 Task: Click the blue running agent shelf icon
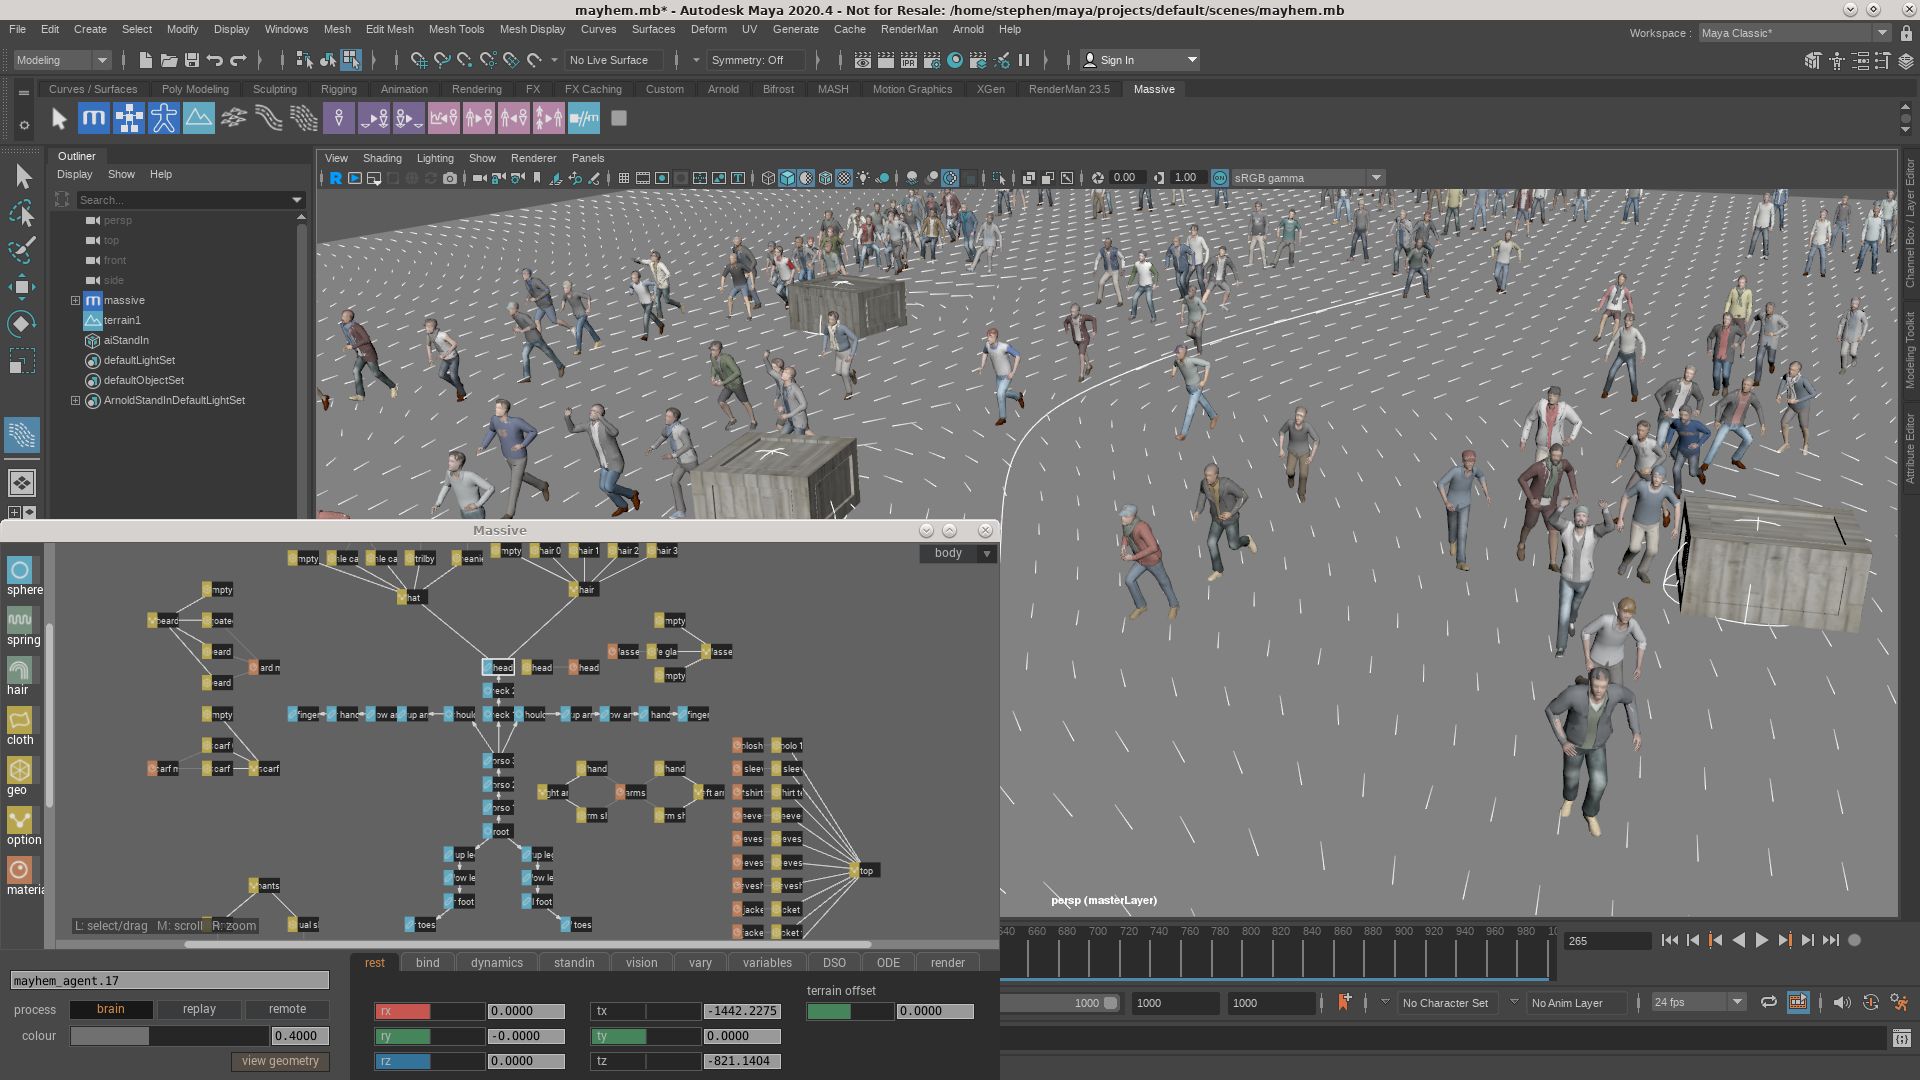click(x=164, y=118)
